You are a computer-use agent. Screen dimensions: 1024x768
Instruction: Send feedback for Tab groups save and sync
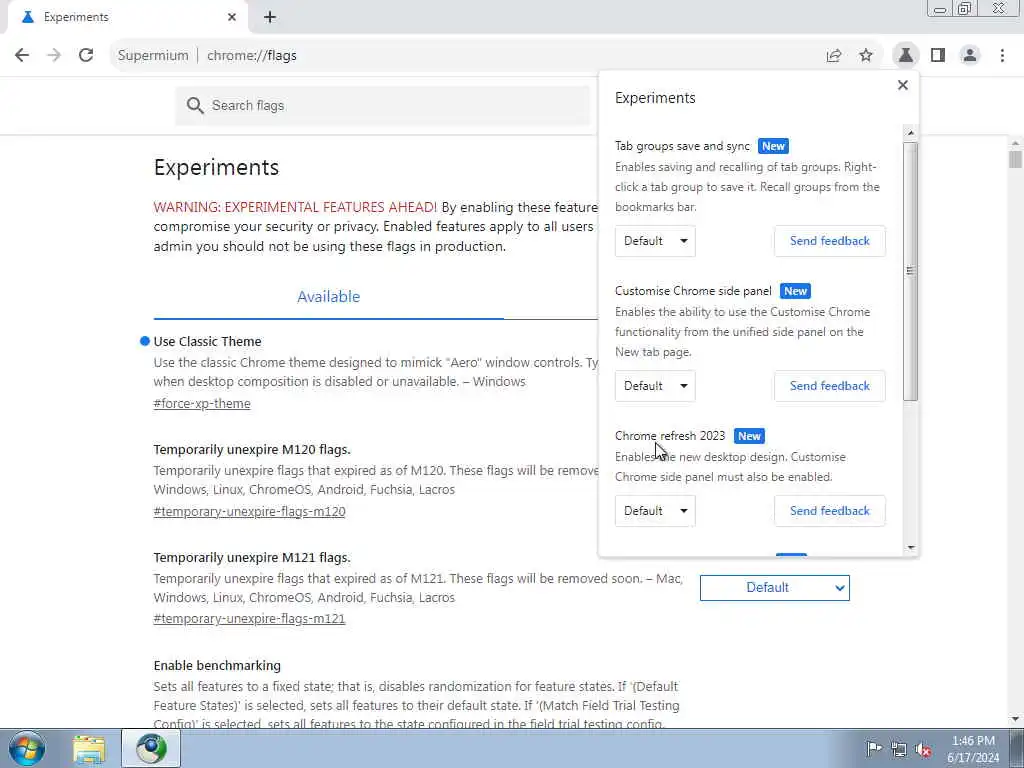tap(829, 241)
